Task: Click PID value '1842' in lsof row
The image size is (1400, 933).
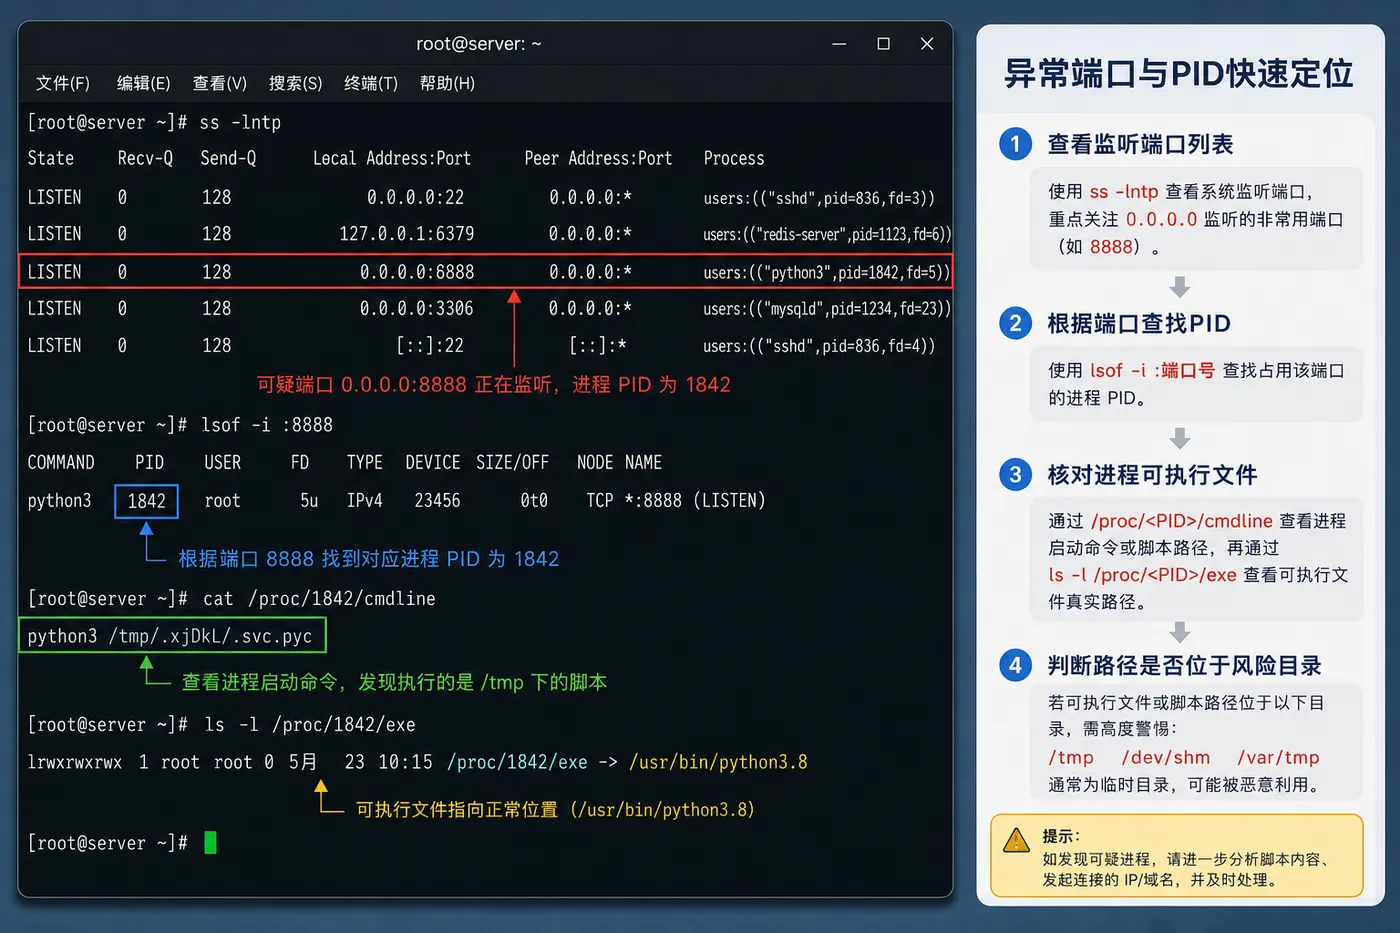Action: click(x=147, y=501)
